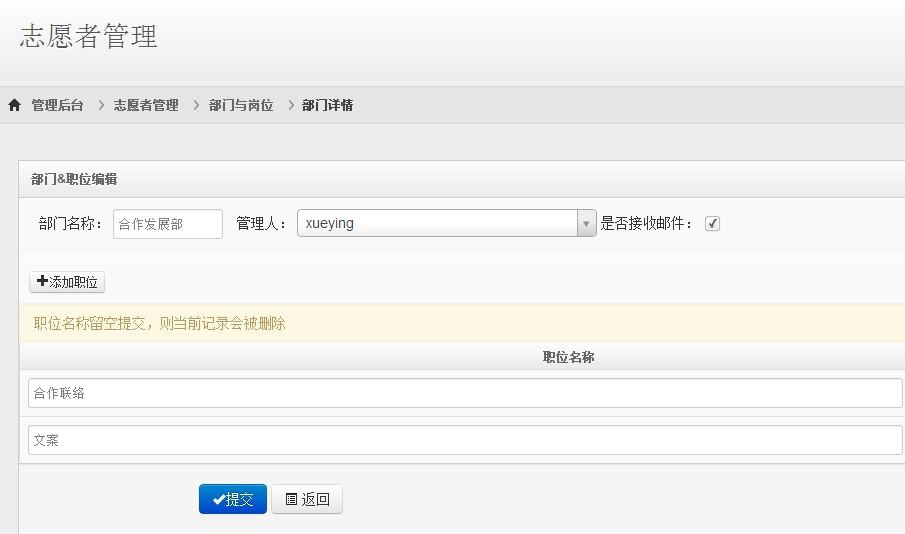
Task: Go to 志愿者管理 breadcrumb link
Action: (146, 105)
